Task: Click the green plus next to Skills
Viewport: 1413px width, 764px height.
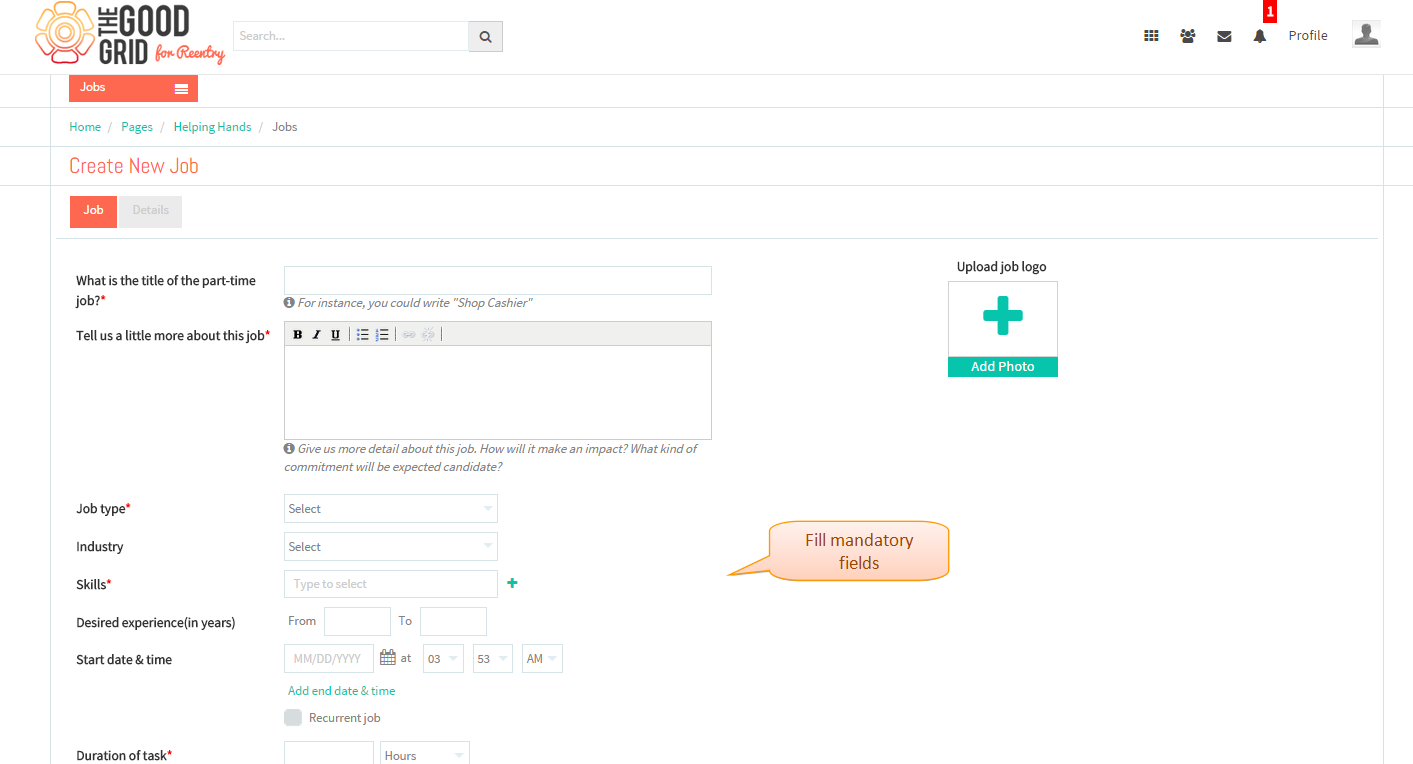Action: [x=512, y=583]
